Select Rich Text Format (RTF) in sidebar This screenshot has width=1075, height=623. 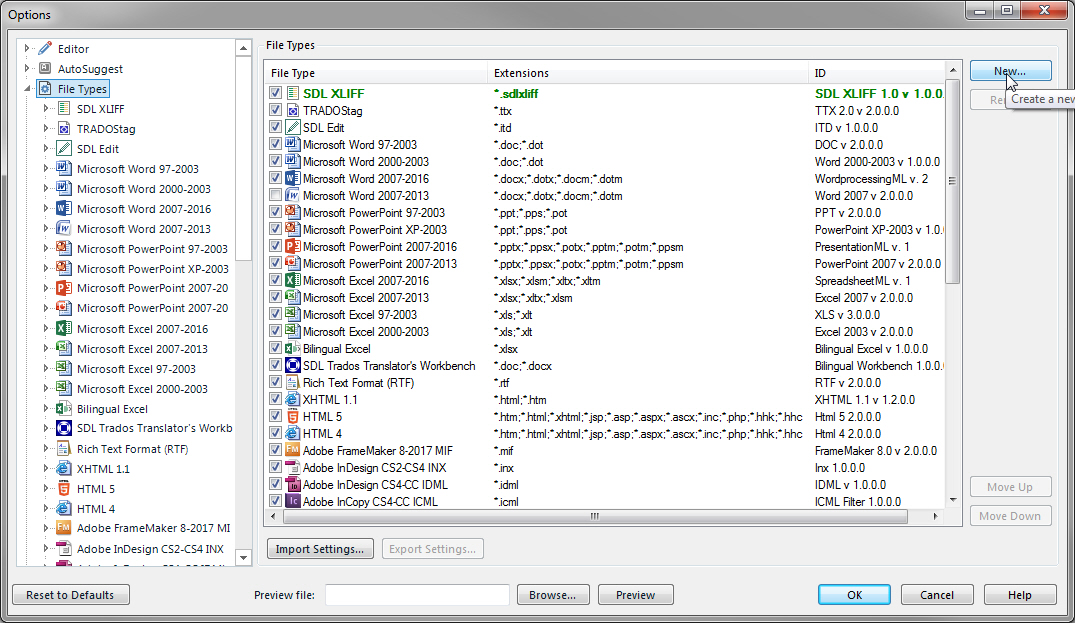tap(130, 448)
